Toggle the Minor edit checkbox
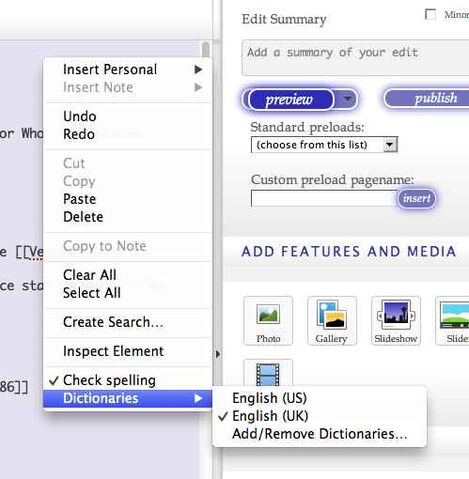 430,15
